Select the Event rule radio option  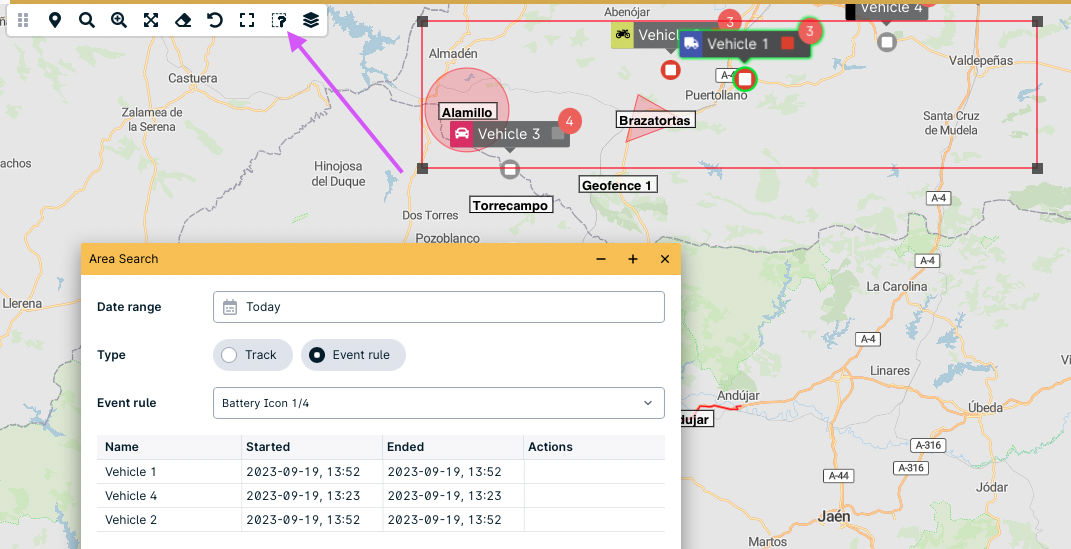(353, 355)
